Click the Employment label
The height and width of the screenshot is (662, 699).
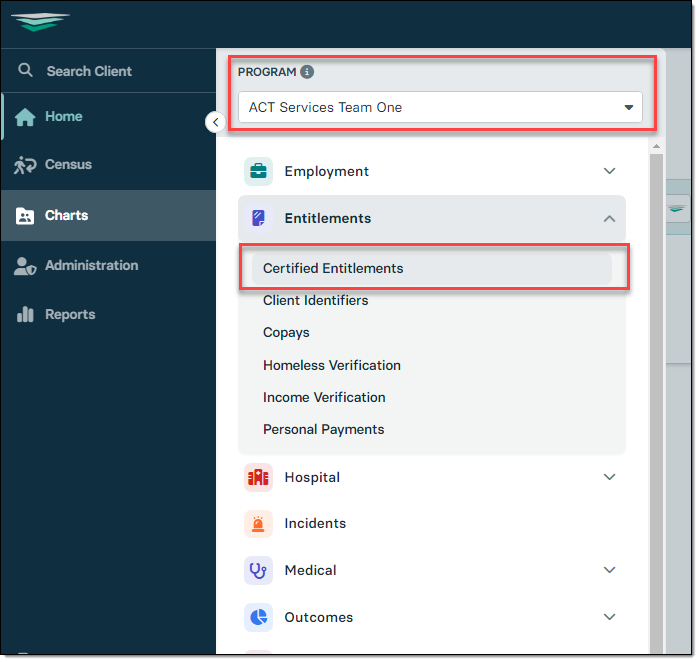327,172
